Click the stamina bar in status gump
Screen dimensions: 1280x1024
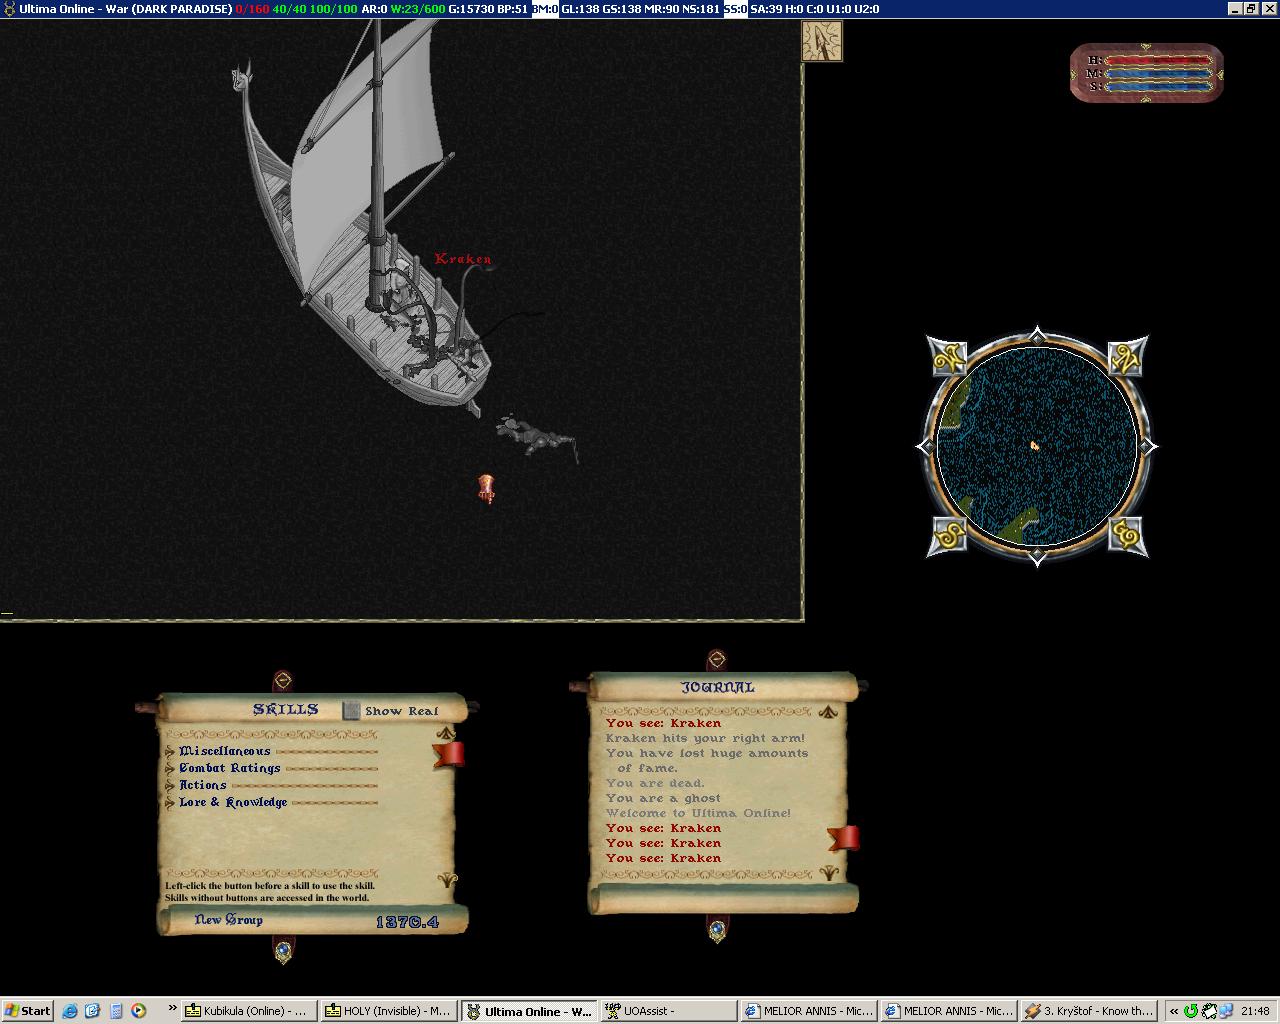[x=1159, y=87]
